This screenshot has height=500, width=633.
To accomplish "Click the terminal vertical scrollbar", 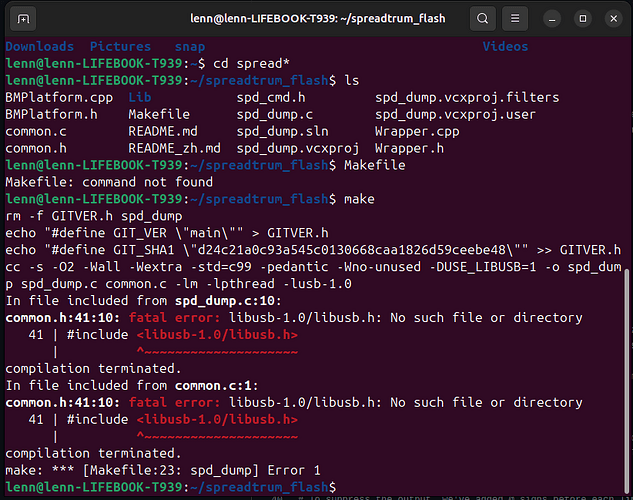I will tap(627, 381).
